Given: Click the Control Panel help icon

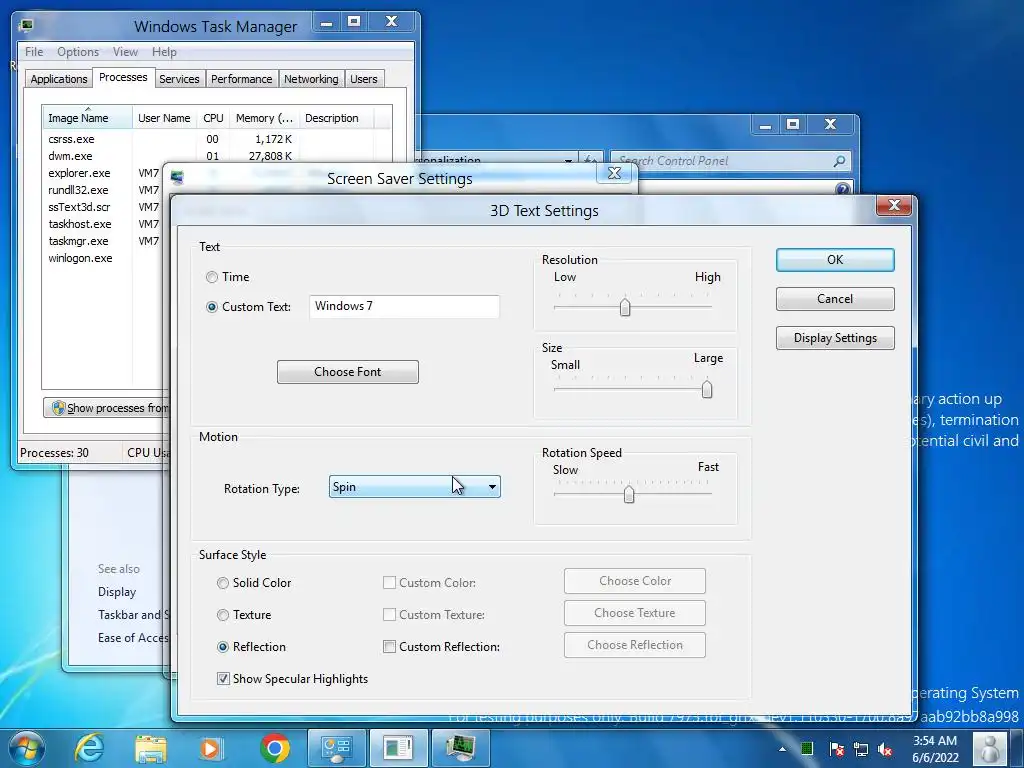Looking at the screenshot, I should click(843, 189).
